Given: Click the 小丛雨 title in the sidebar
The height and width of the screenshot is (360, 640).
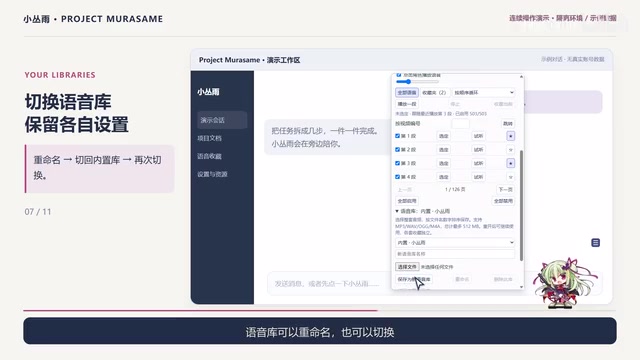Looking at the screenshot, I should coord(208,92).
